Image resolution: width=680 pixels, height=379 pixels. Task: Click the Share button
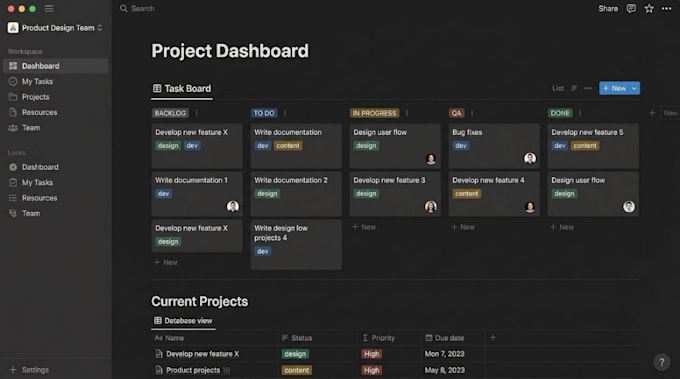[608, 9]
